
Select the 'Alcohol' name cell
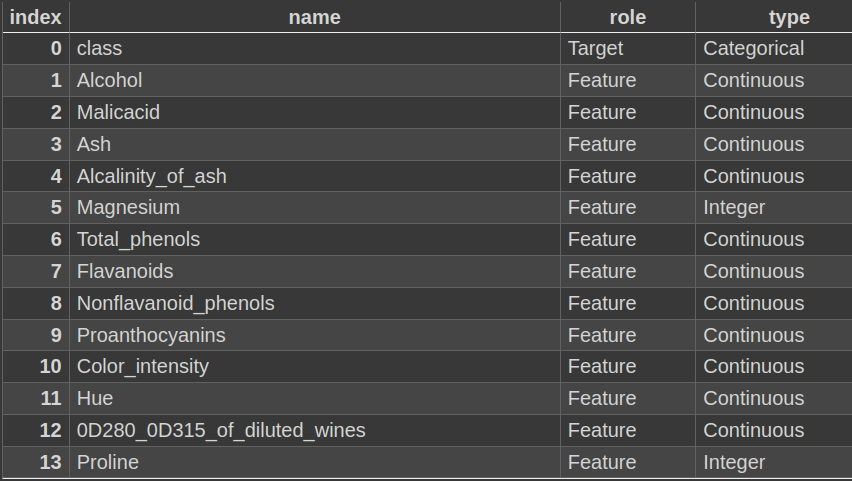(110, 80)
